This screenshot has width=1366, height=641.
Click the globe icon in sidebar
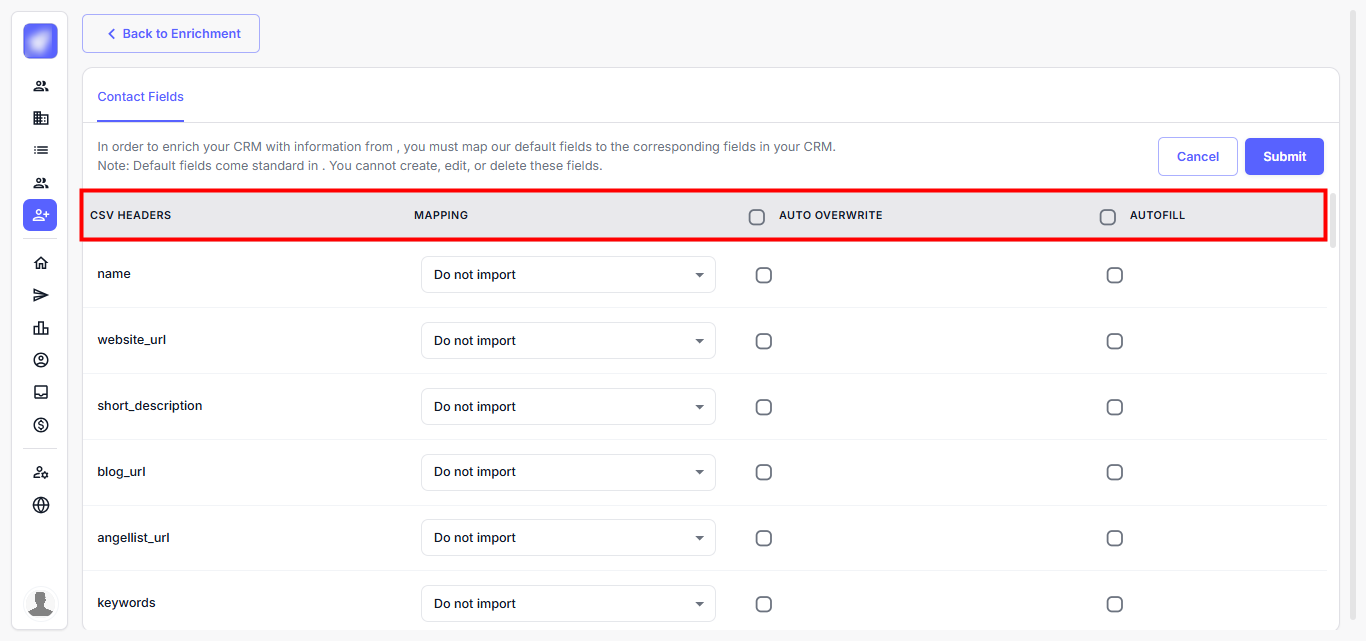point(41,505)
